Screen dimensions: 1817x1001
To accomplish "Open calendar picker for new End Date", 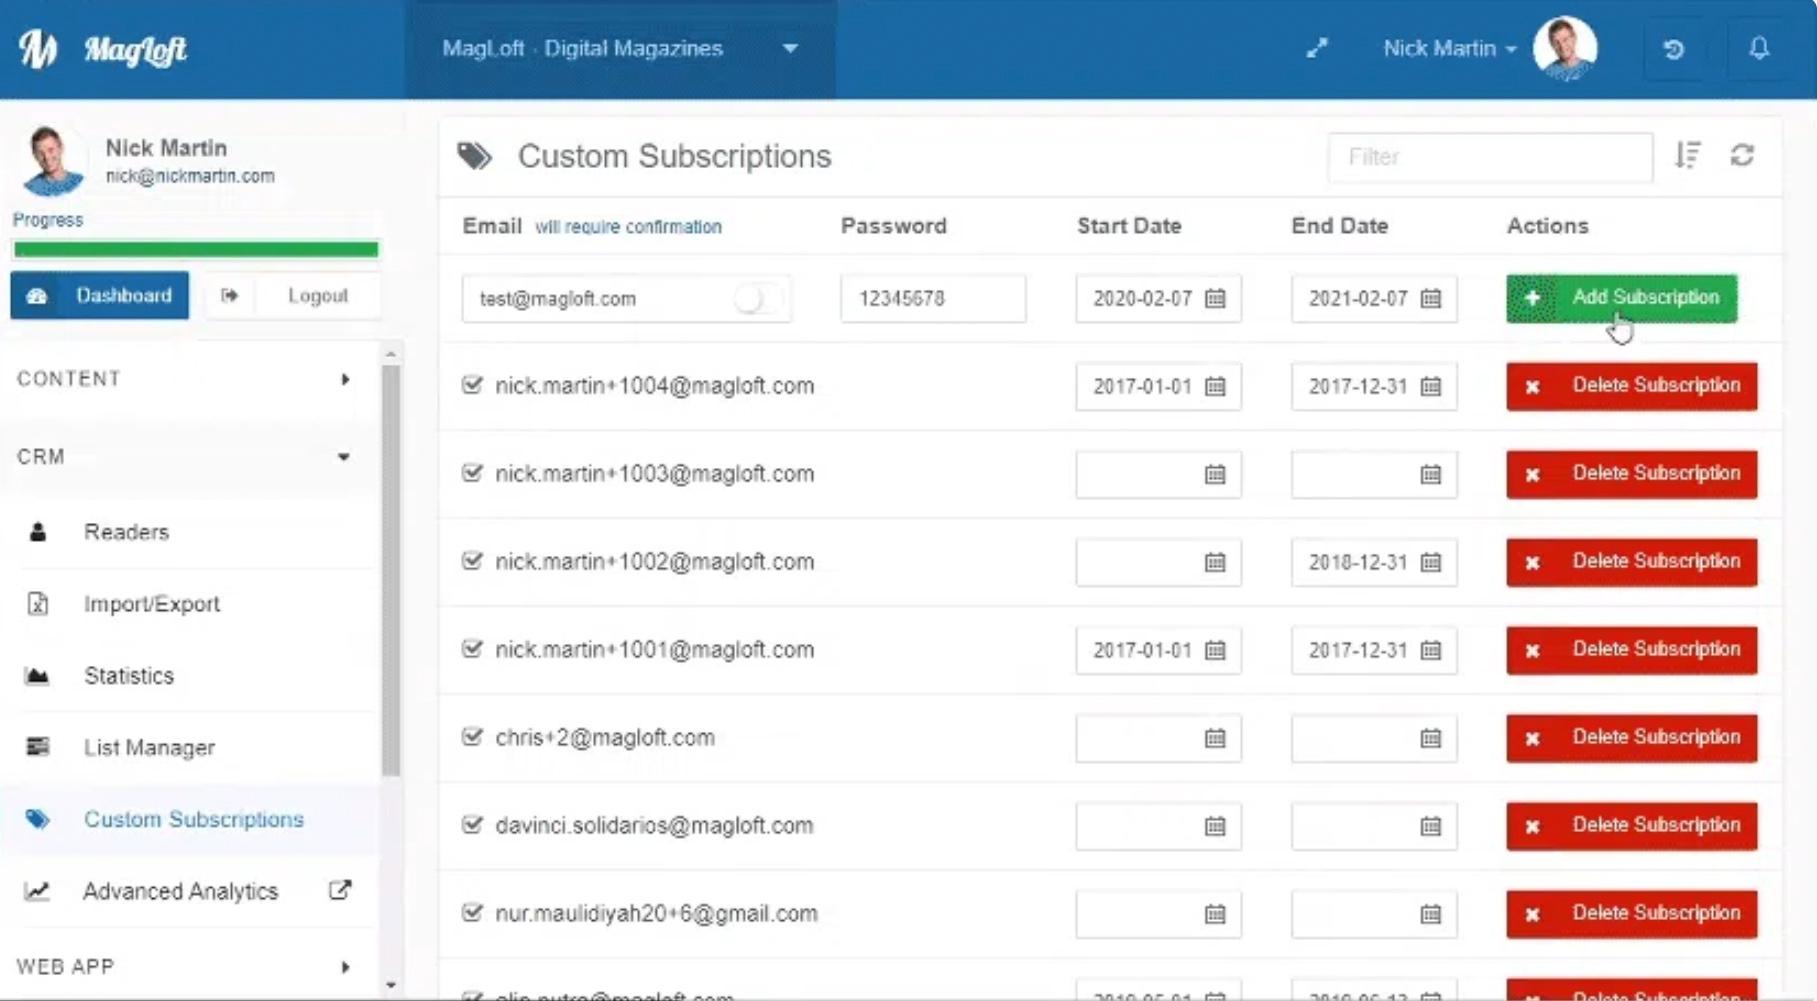I will [1431, 299].
